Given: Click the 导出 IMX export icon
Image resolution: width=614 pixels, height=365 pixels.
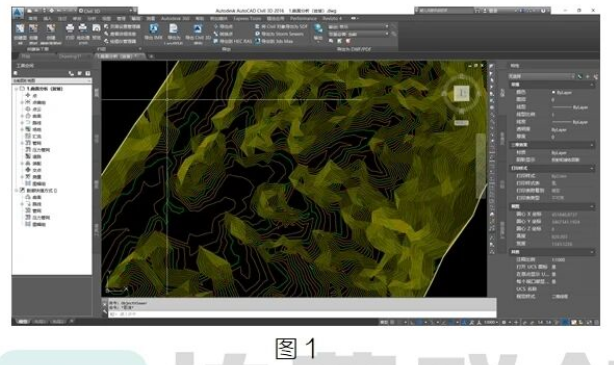Looking at the screenshot, I should click(x=154, y=29).
